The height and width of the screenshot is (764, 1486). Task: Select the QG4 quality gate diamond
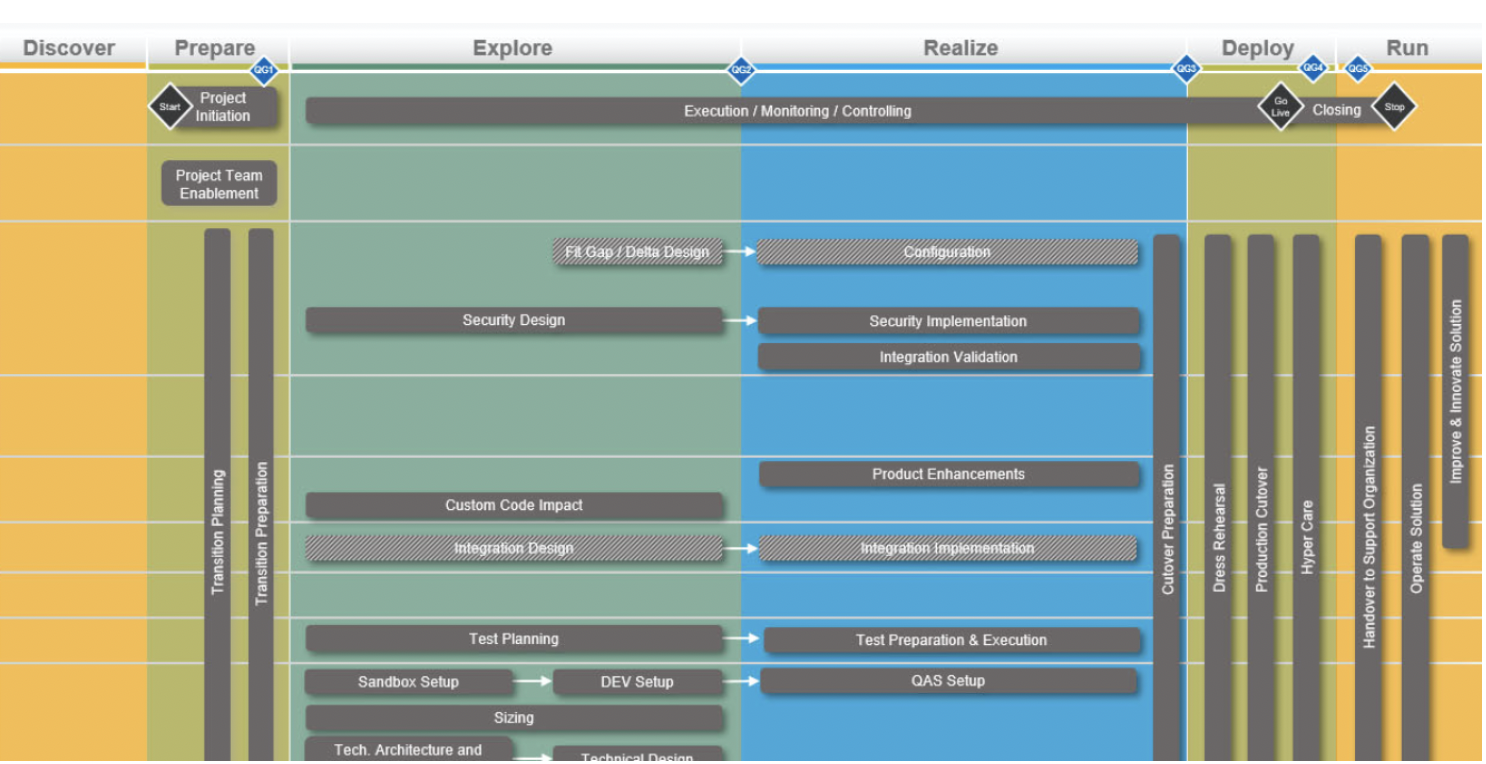pyautogui.click(x=1313, y=68)
